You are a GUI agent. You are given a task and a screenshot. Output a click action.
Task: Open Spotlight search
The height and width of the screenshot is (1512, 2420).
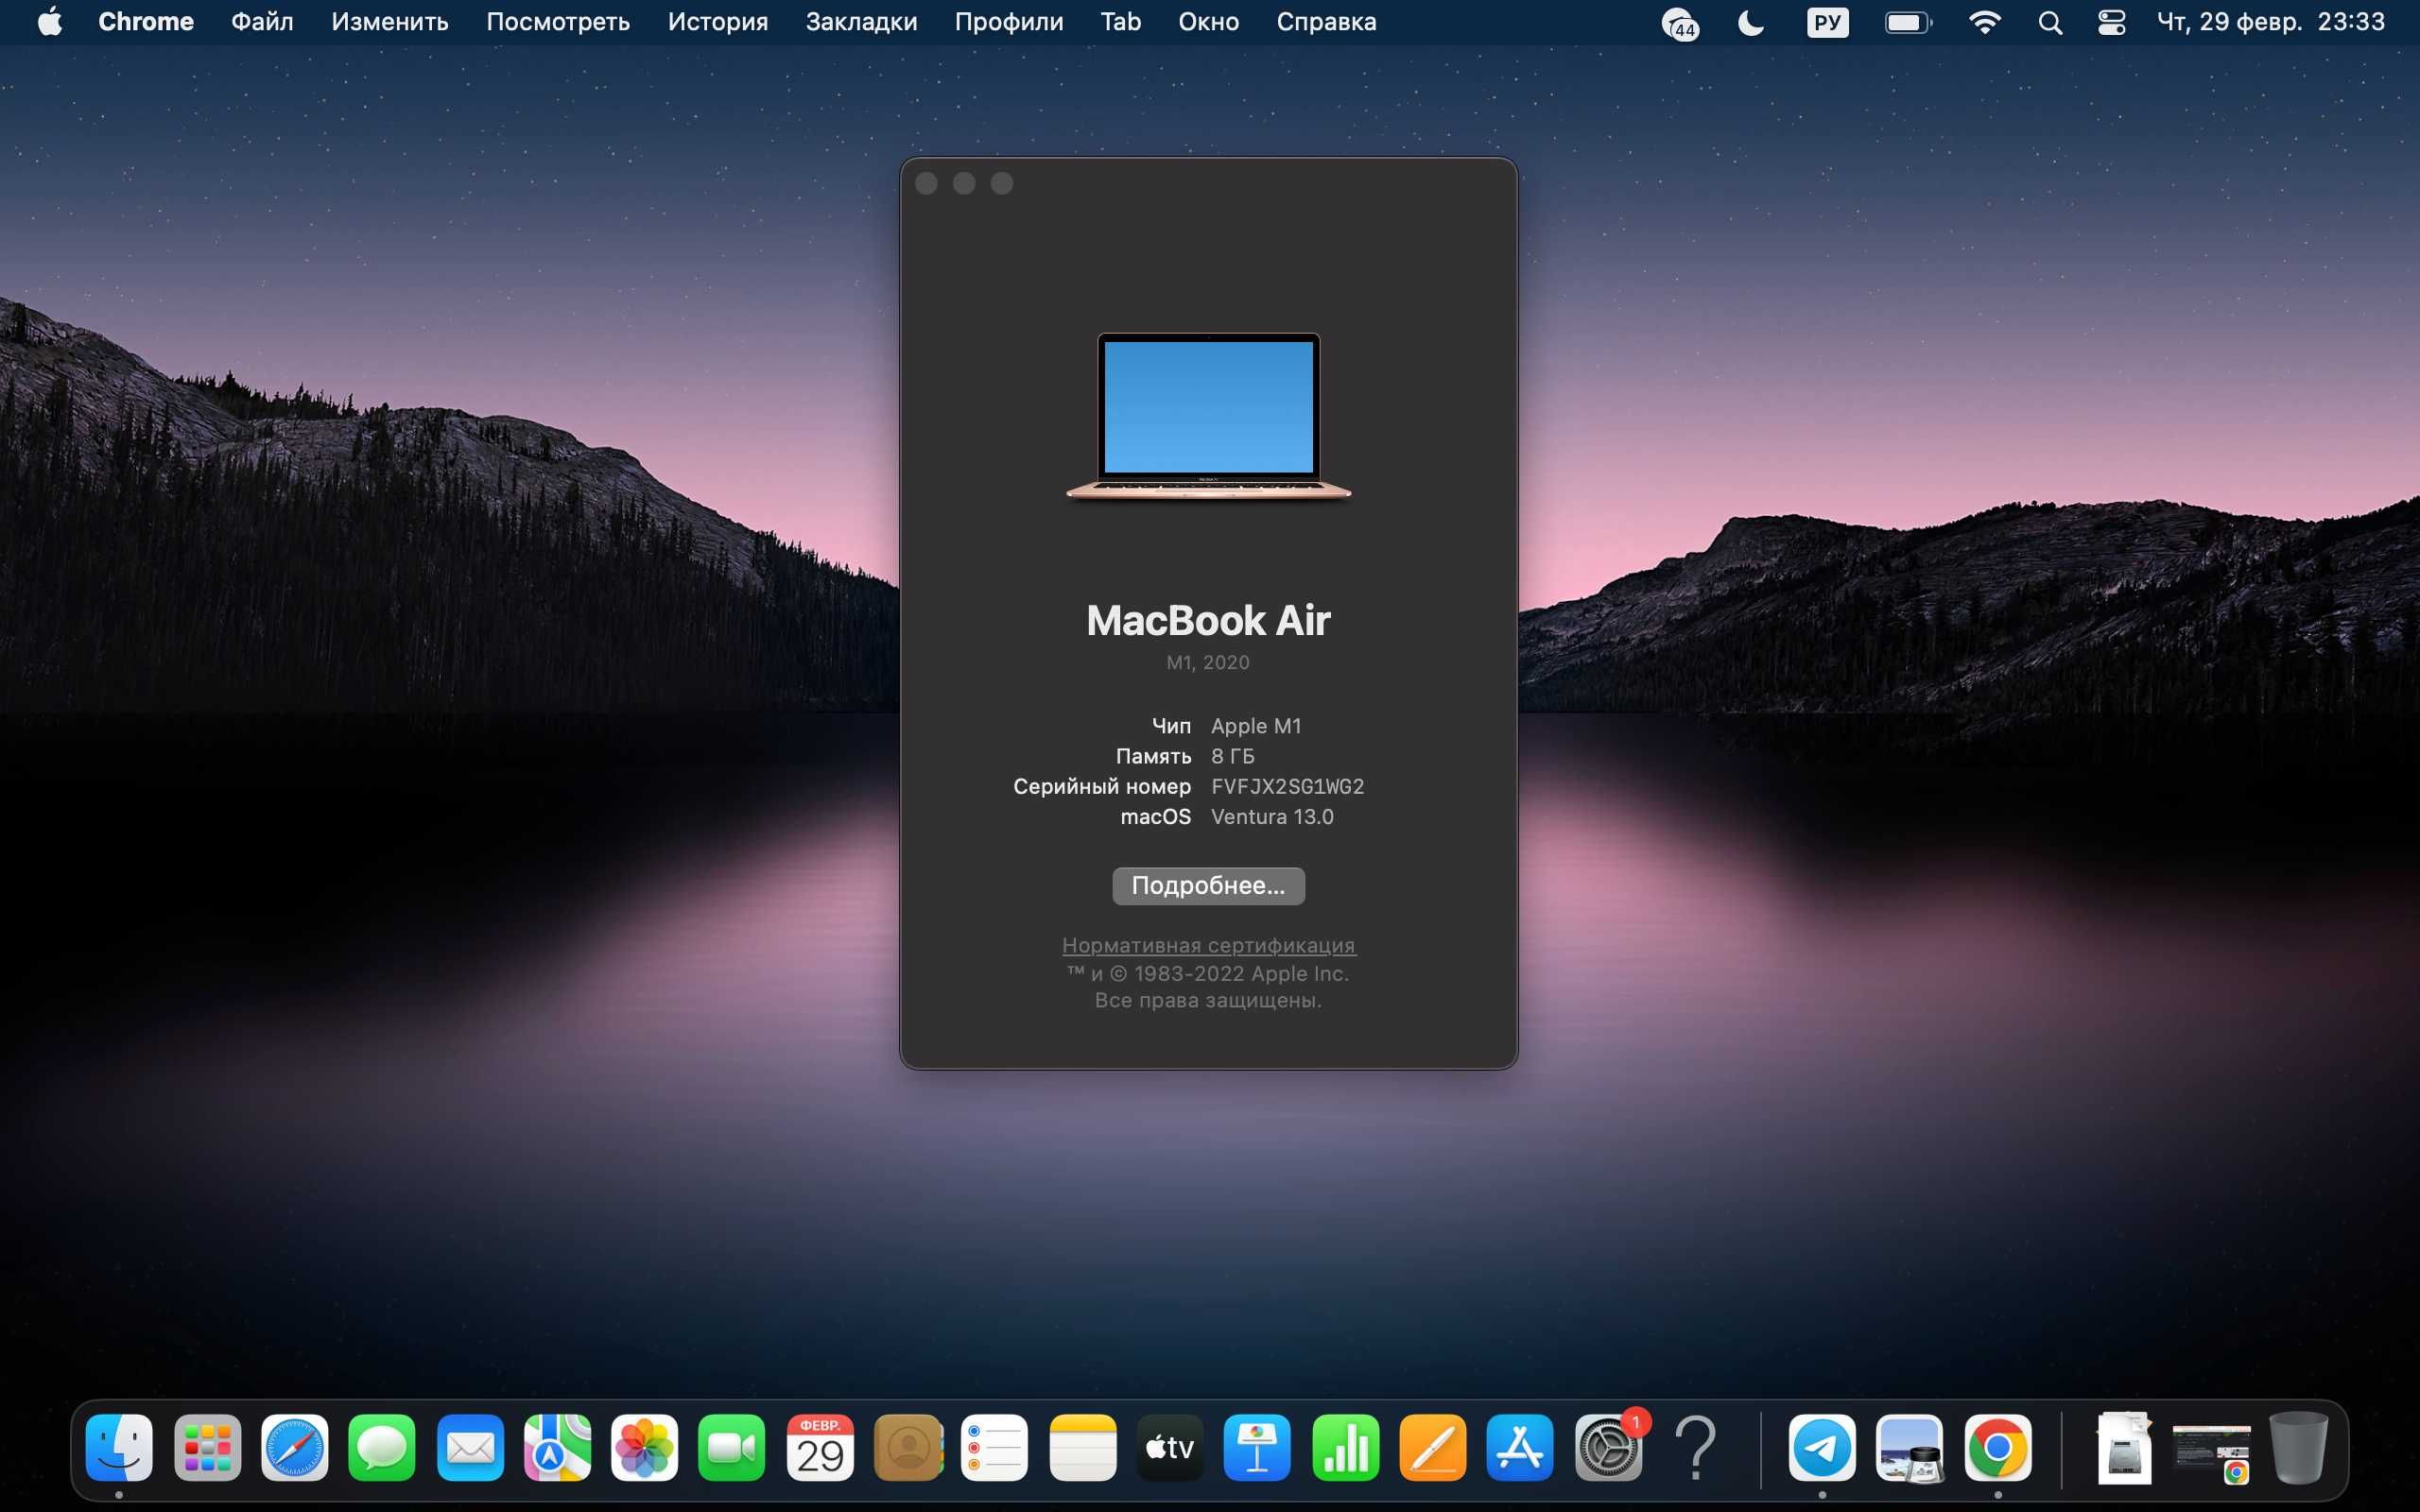[x=2050, y=22]
